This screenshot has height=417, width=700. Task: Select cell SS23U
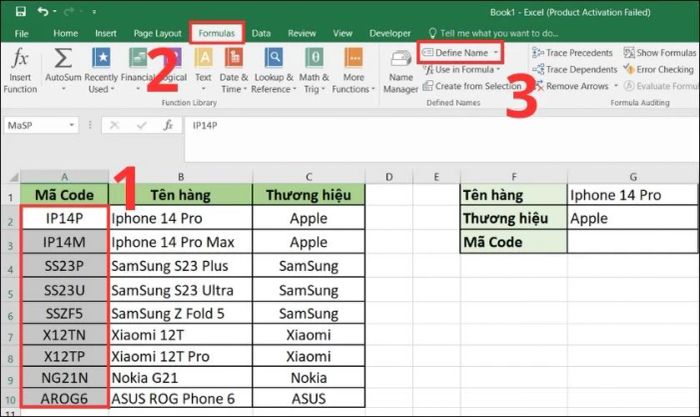(x=64, y=290)
